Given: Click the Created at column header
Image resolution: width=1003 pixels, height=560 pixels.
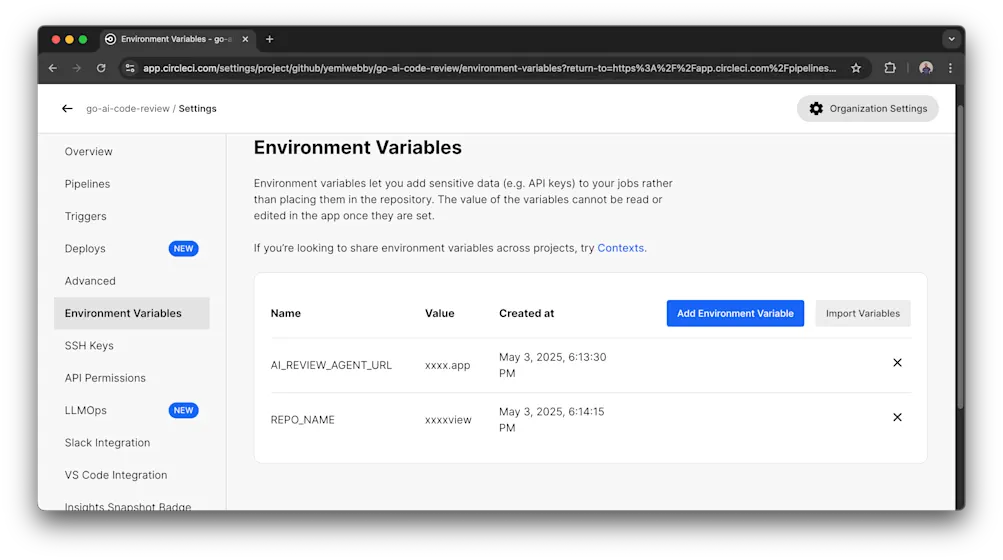Looking at the screenshot, I should click(x=526, y=314).
